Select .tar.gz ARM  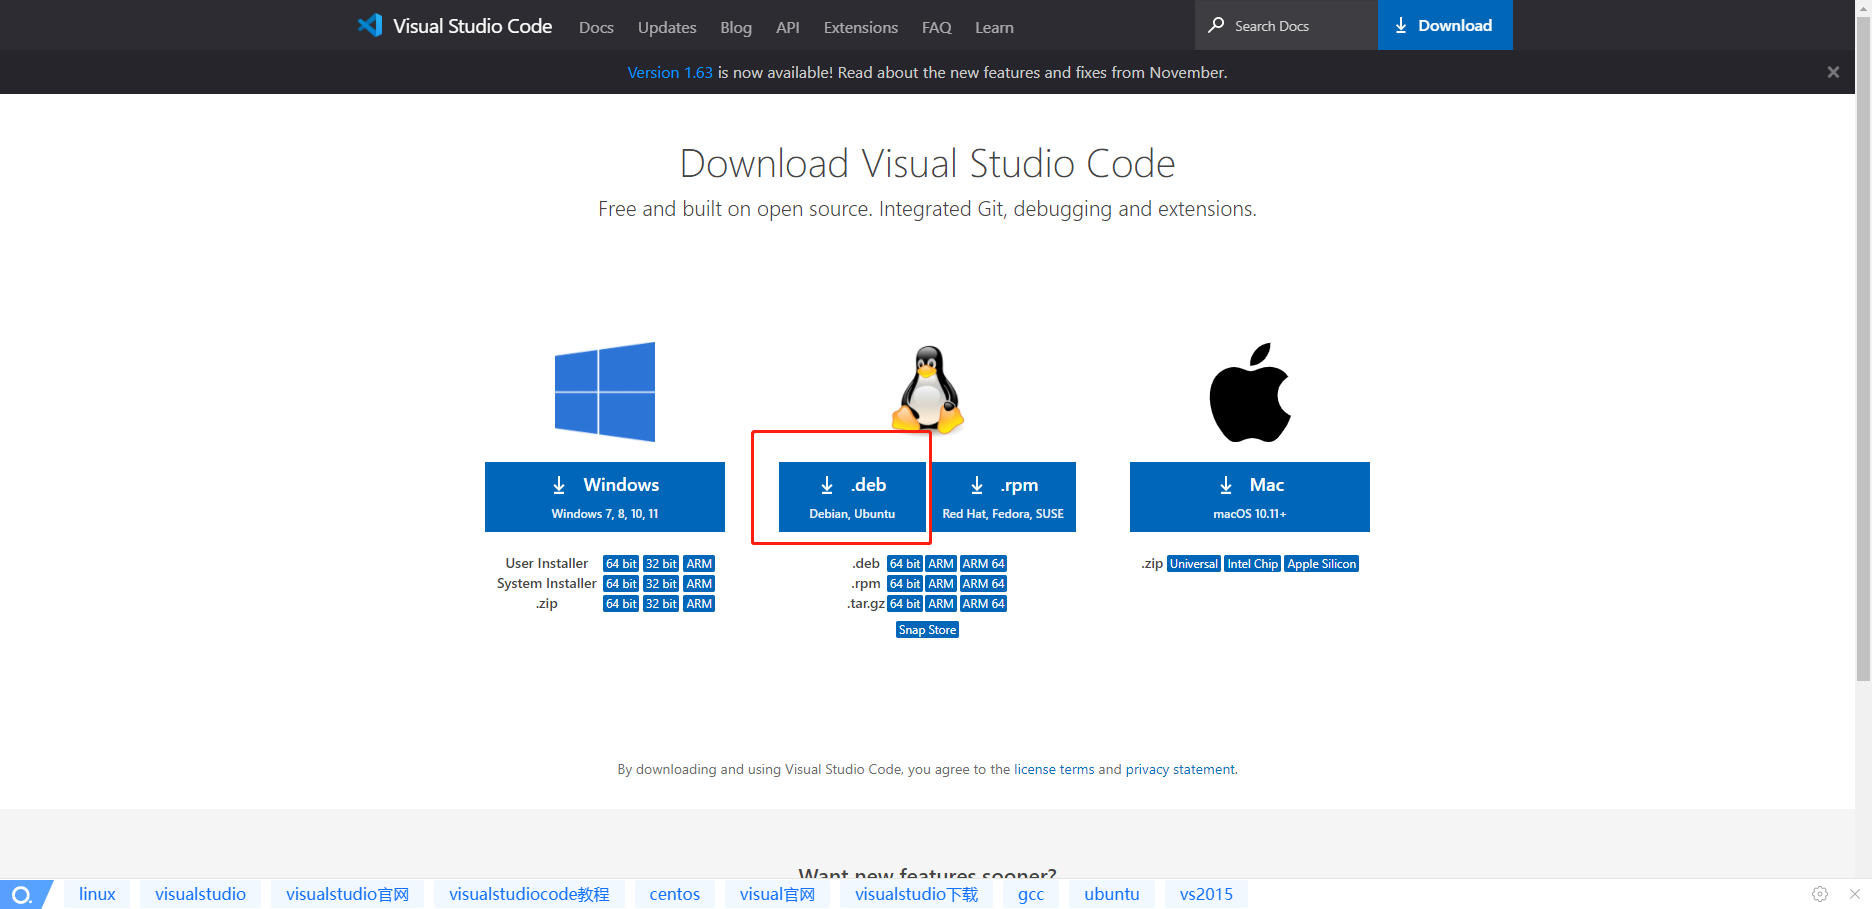pyautogui.click(x=941, y=604)
